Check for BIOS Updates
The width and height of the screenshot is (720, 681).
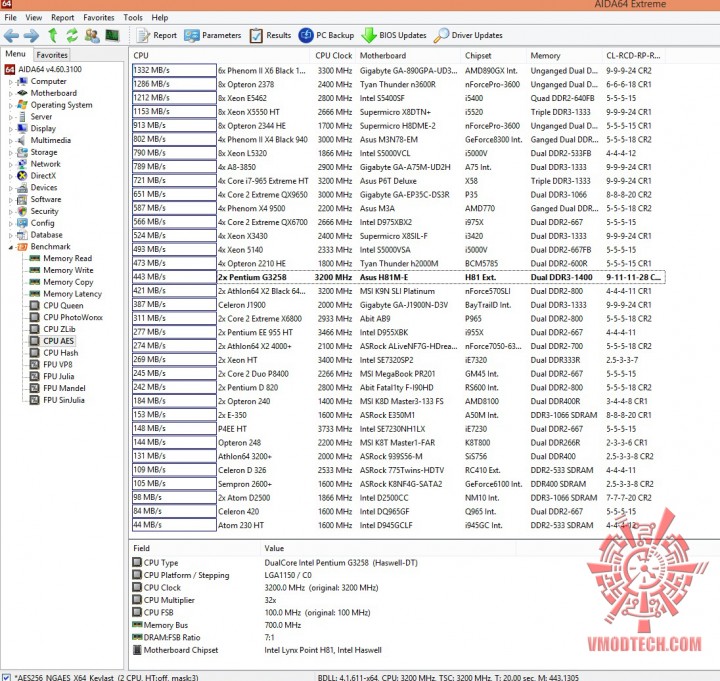394,35
